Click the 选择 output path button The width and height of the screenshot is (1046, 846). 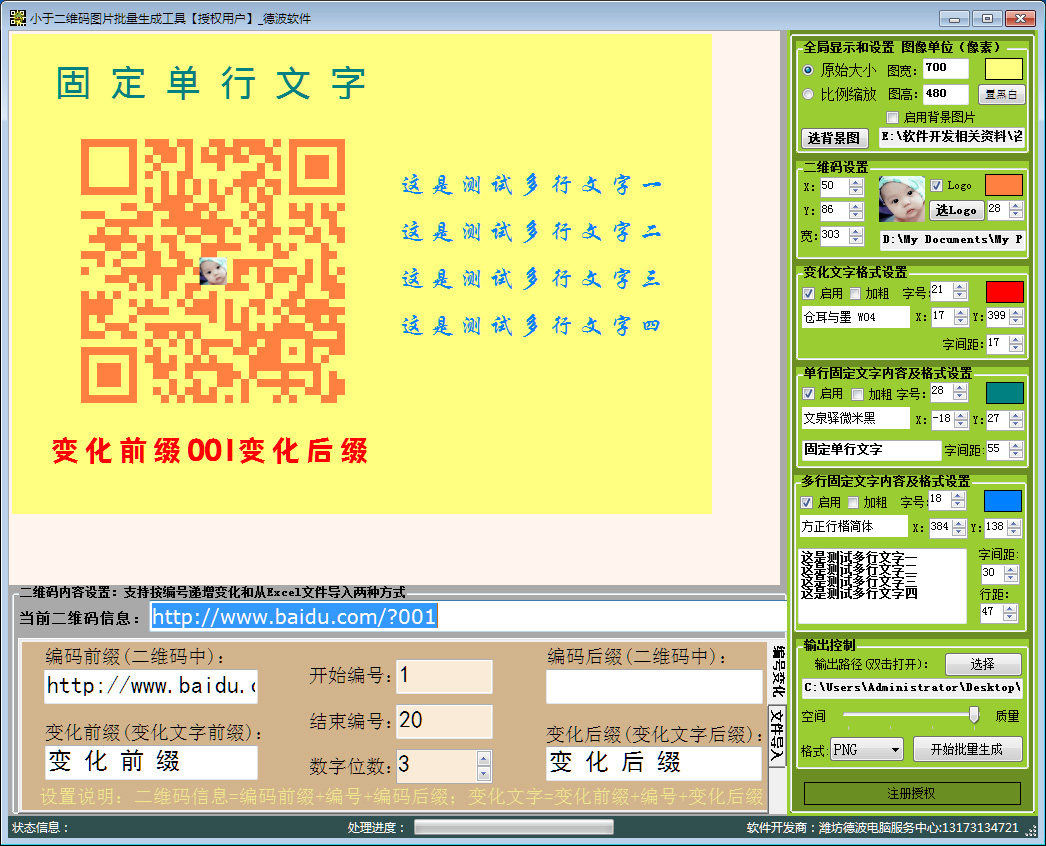[983, 664]
